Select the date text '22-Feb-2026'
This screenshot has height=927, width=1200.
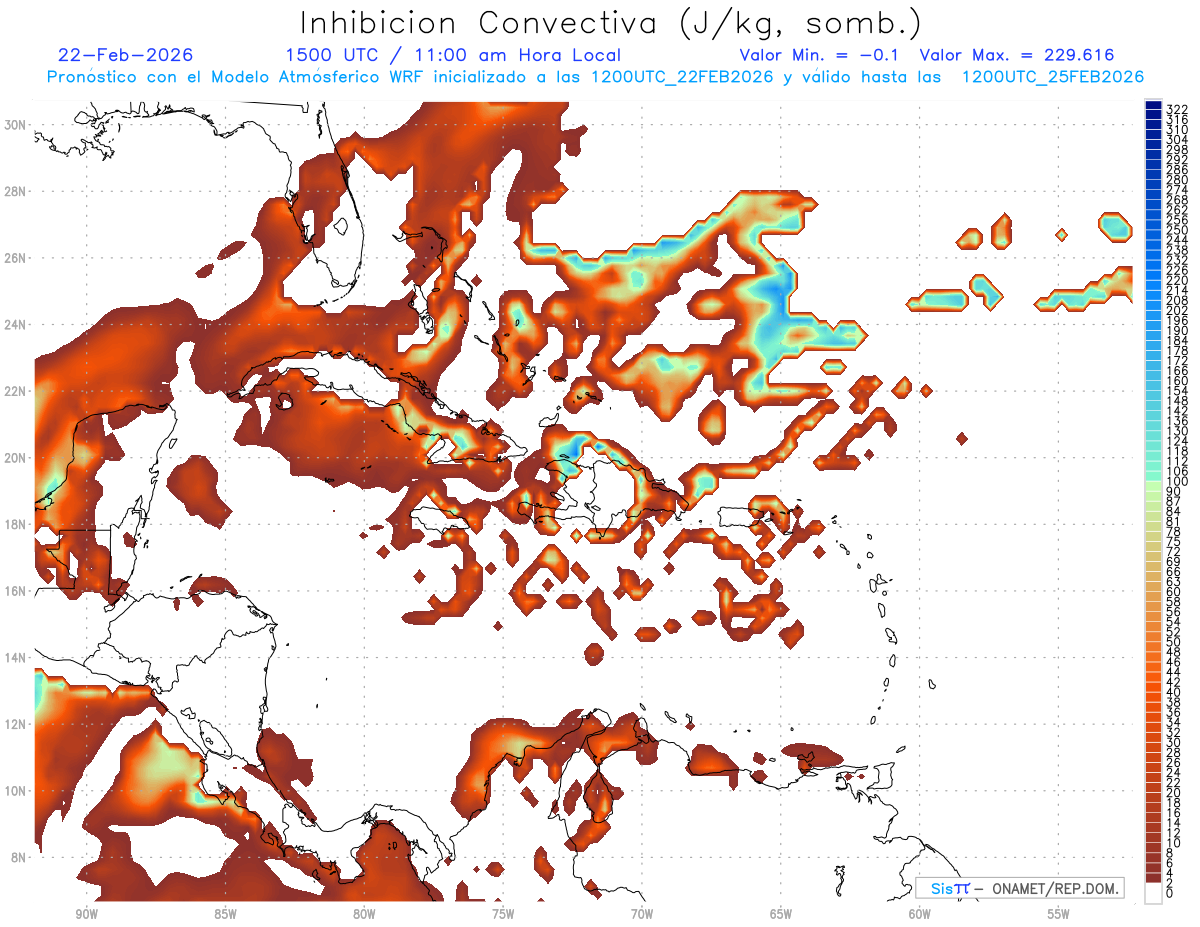pyautogui.click(x=126, y=55)
